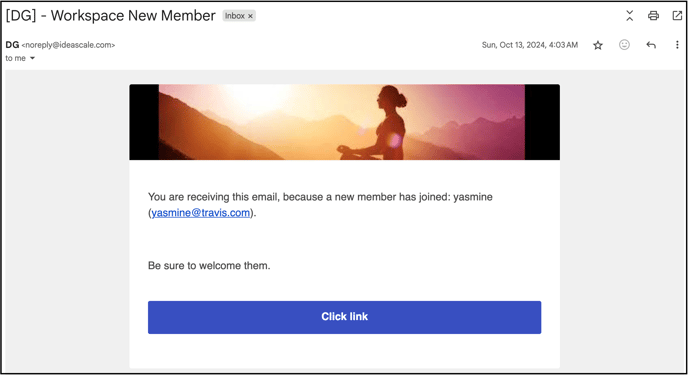Click the meditation banner image
Viewport: 688px width, 375px height.
[x=344, y=122]
